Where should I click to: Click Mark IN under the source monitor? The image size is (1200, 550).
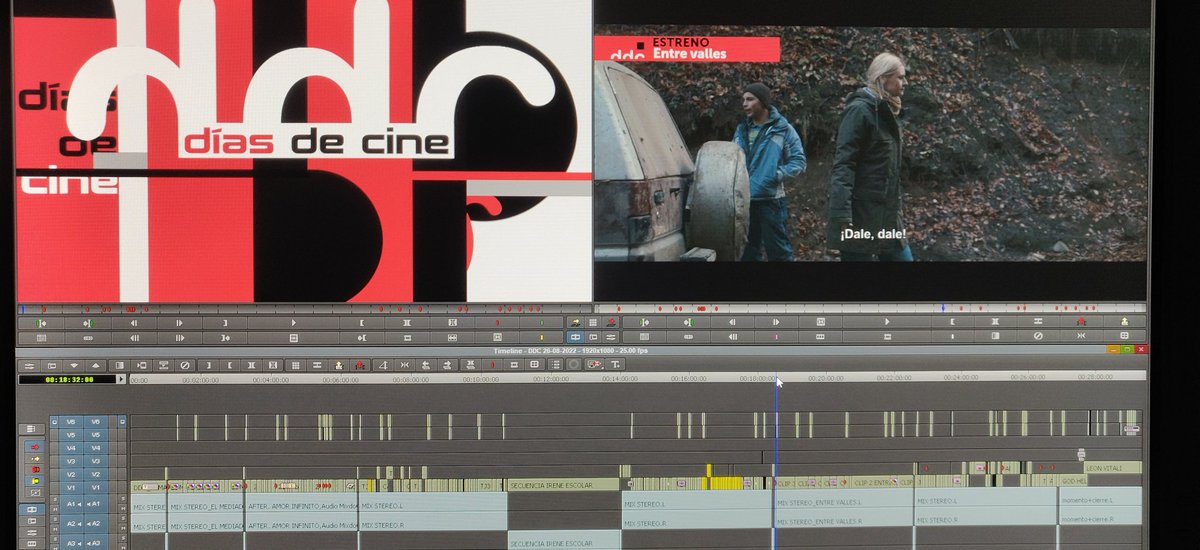point(361,323)
